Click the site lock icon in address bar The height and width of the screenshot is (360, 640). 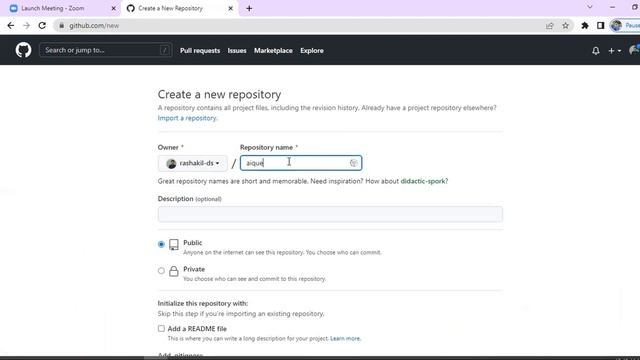point(62,26)
